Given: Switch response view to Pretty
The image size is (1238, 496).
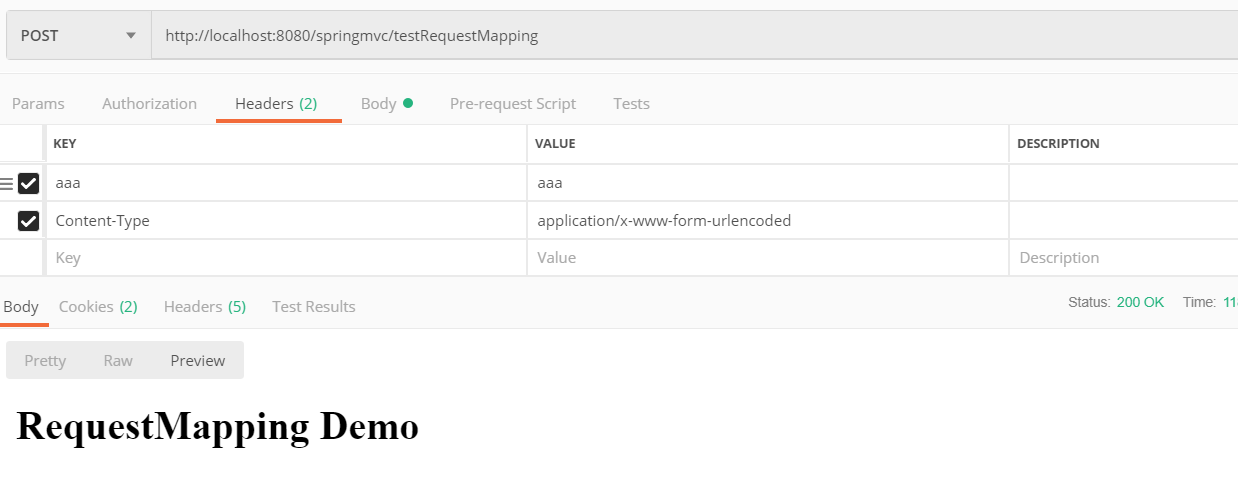Looking at the screenshot, I should coord(45,361).
